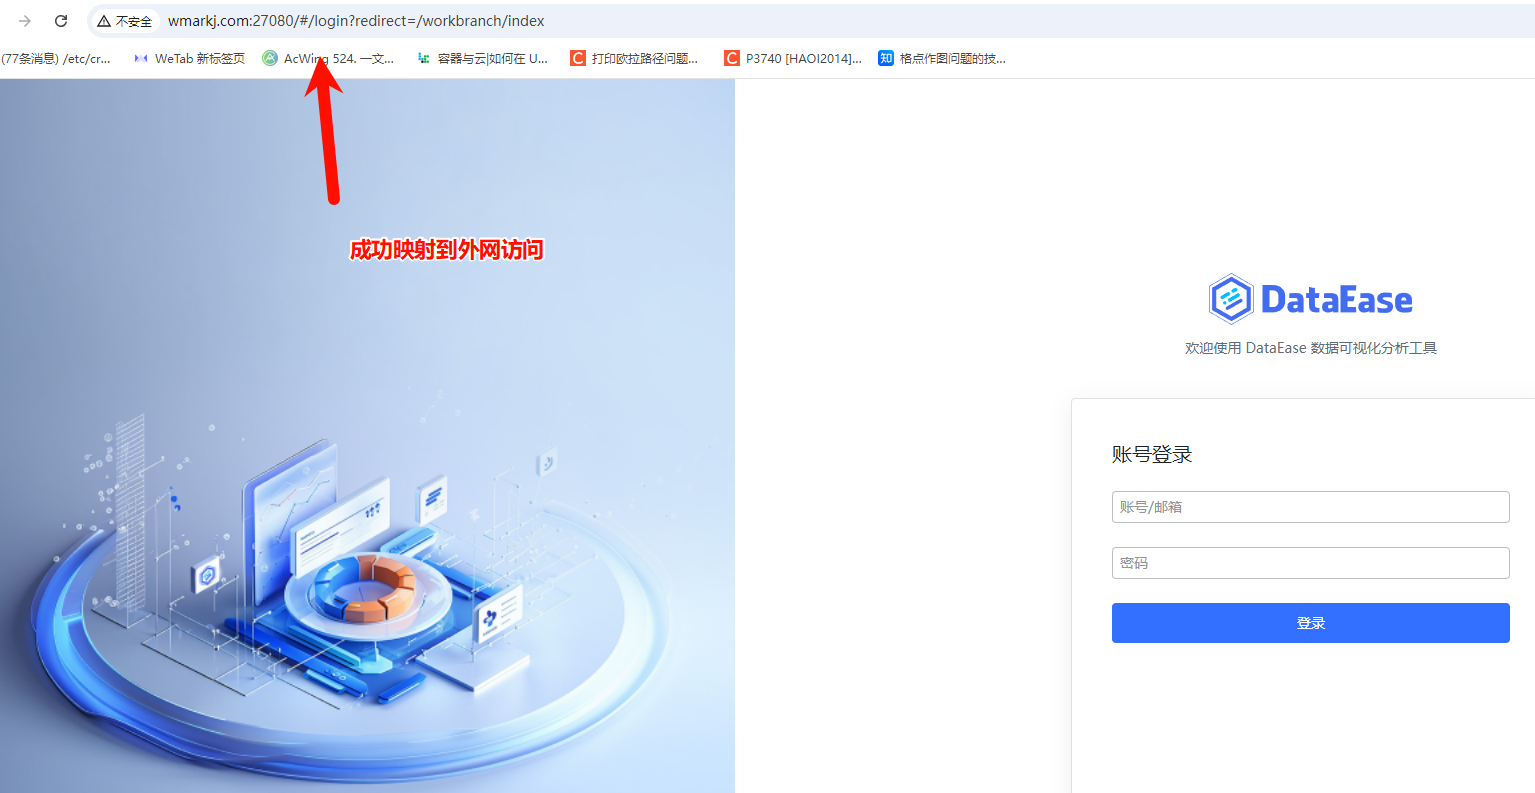Go forward using the browser arrow
Image resolution: width=1535 pixels, height=793 pixels.
(x=25, y=21)
